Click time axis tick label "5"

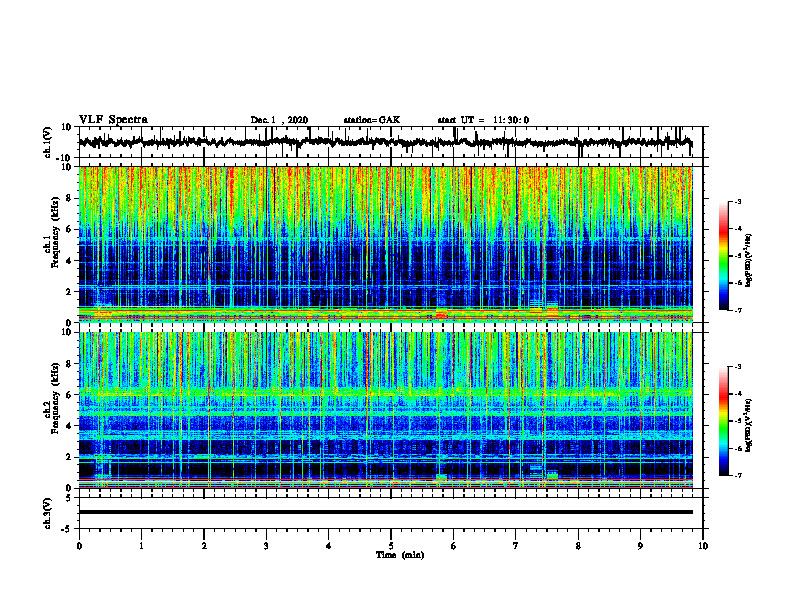[391, 546]
